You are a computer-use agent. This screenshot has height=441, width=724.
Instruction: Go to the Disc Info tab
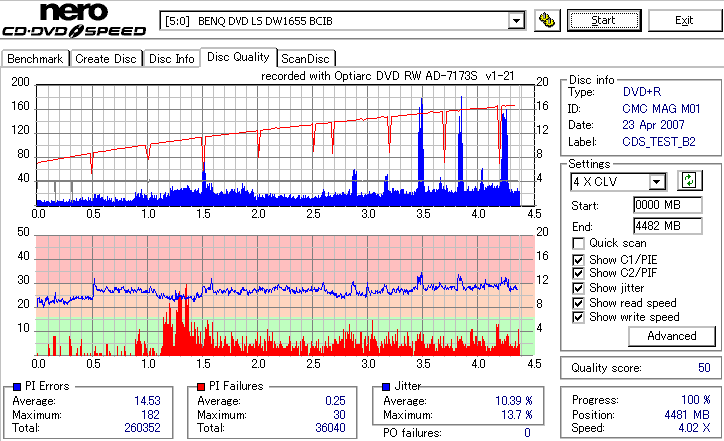pos(172,59)
